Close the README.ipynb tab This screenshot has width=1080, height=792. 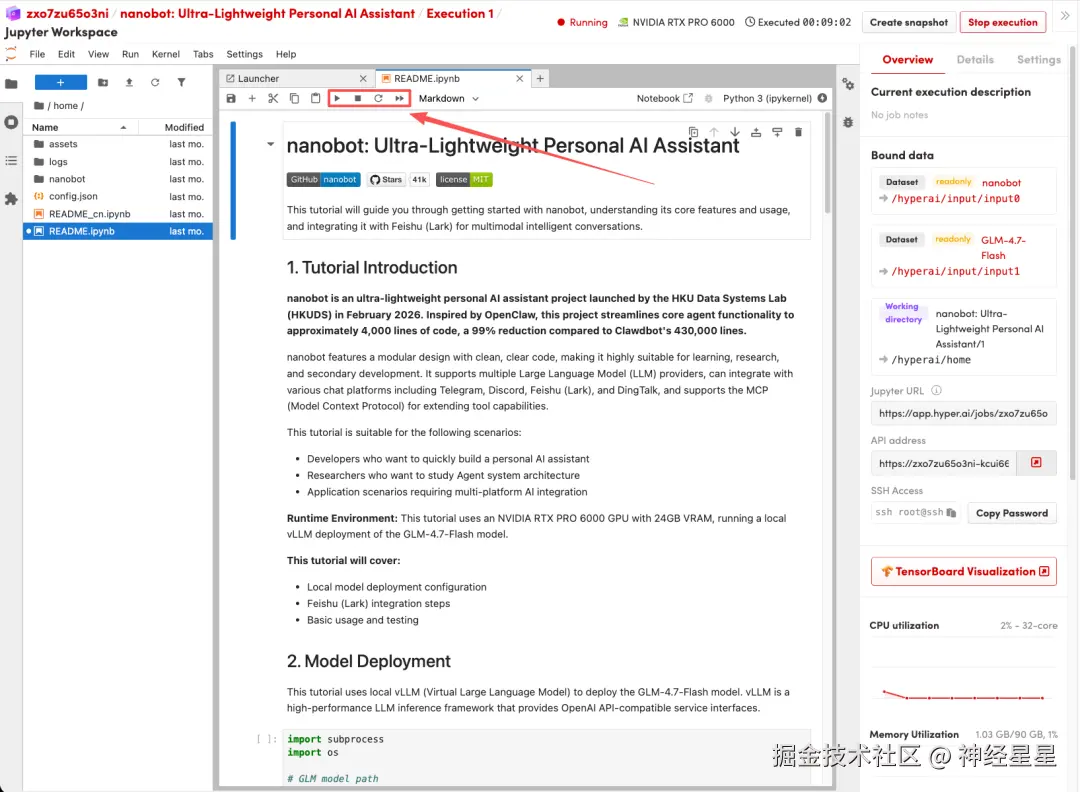point(519,79)
